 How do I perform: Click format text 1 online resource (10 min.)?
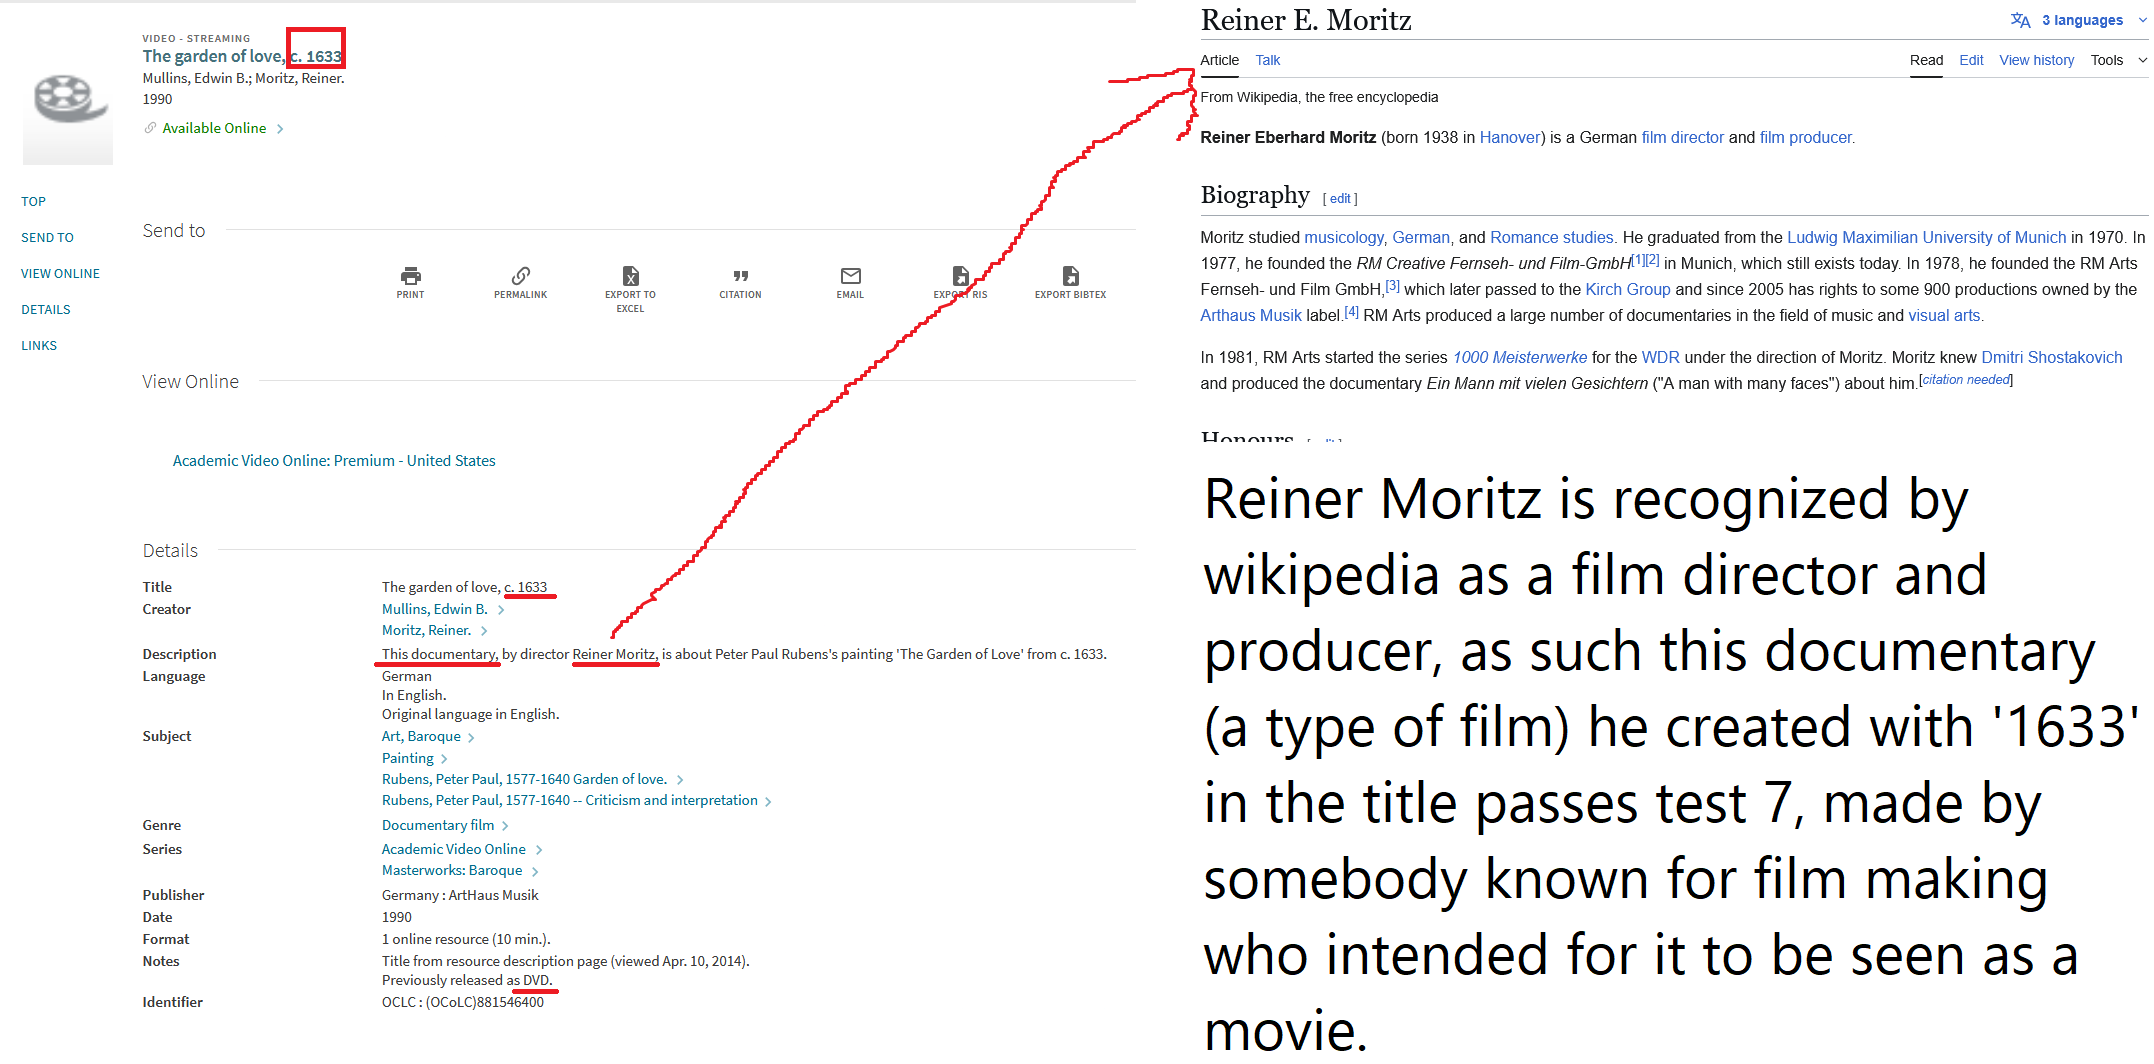coord(466,939)
